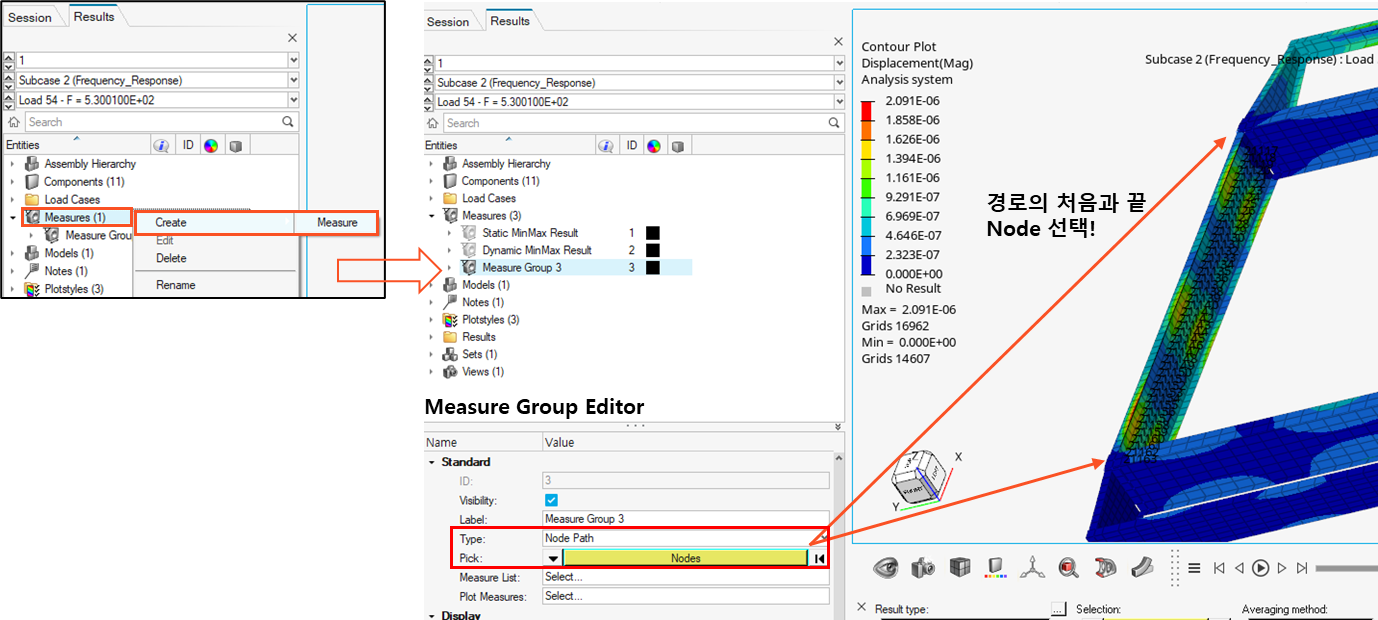This screenshot has height=620, width=1378.
Task: Click the gray cube icon in left inset browser
Action: point(235,145)
